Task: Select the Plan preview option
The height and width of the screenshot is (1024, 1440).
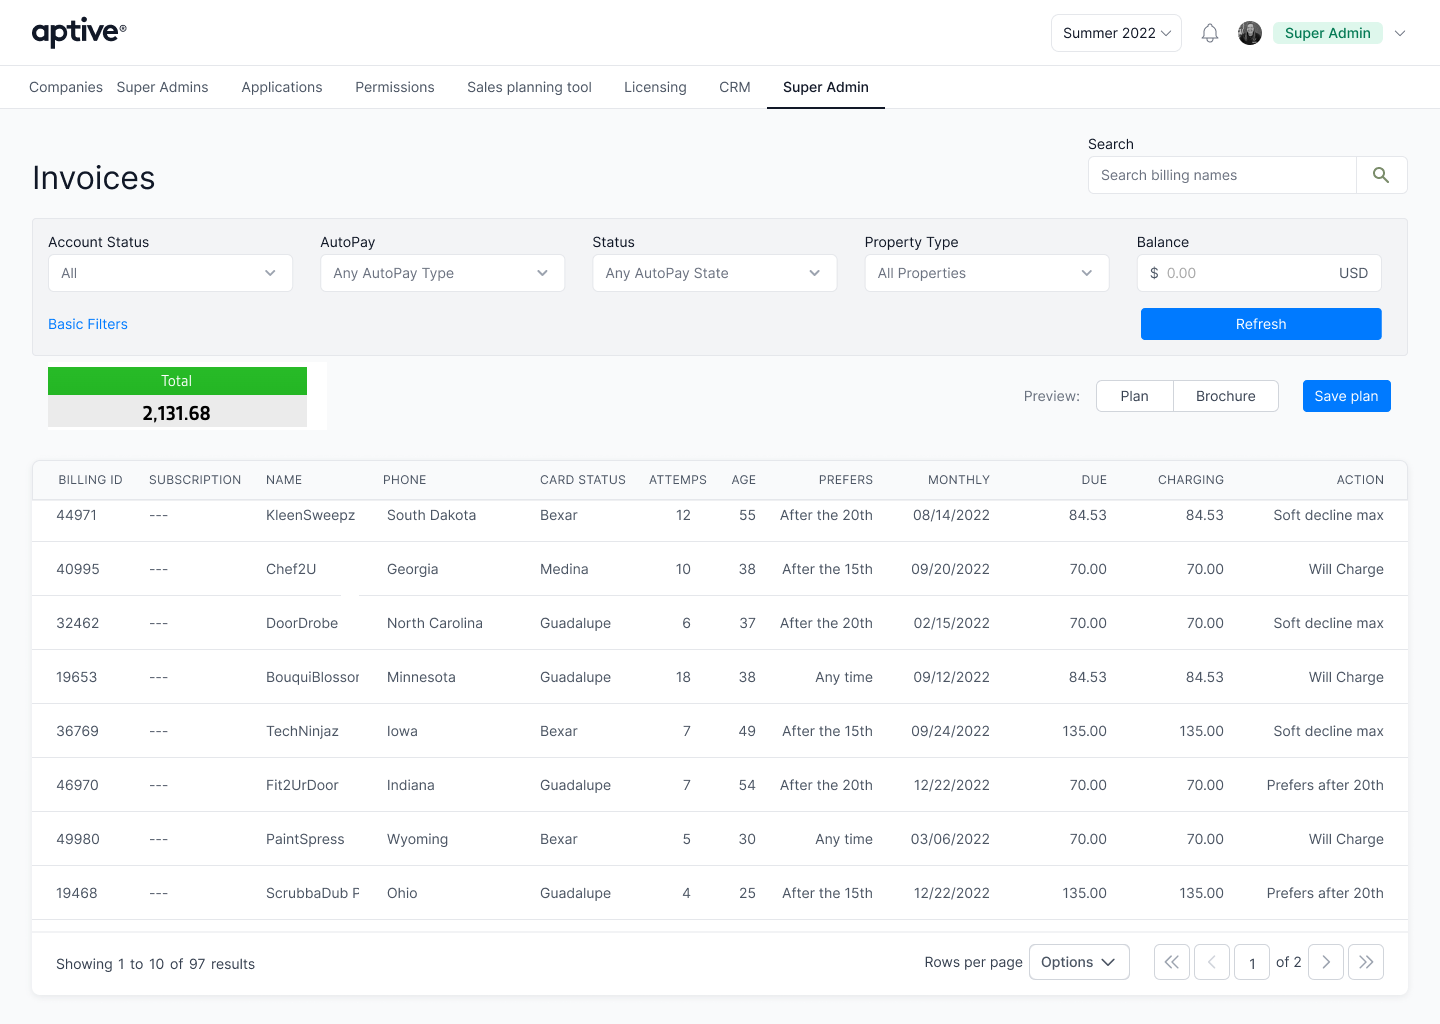Action: click(1135, 396)
